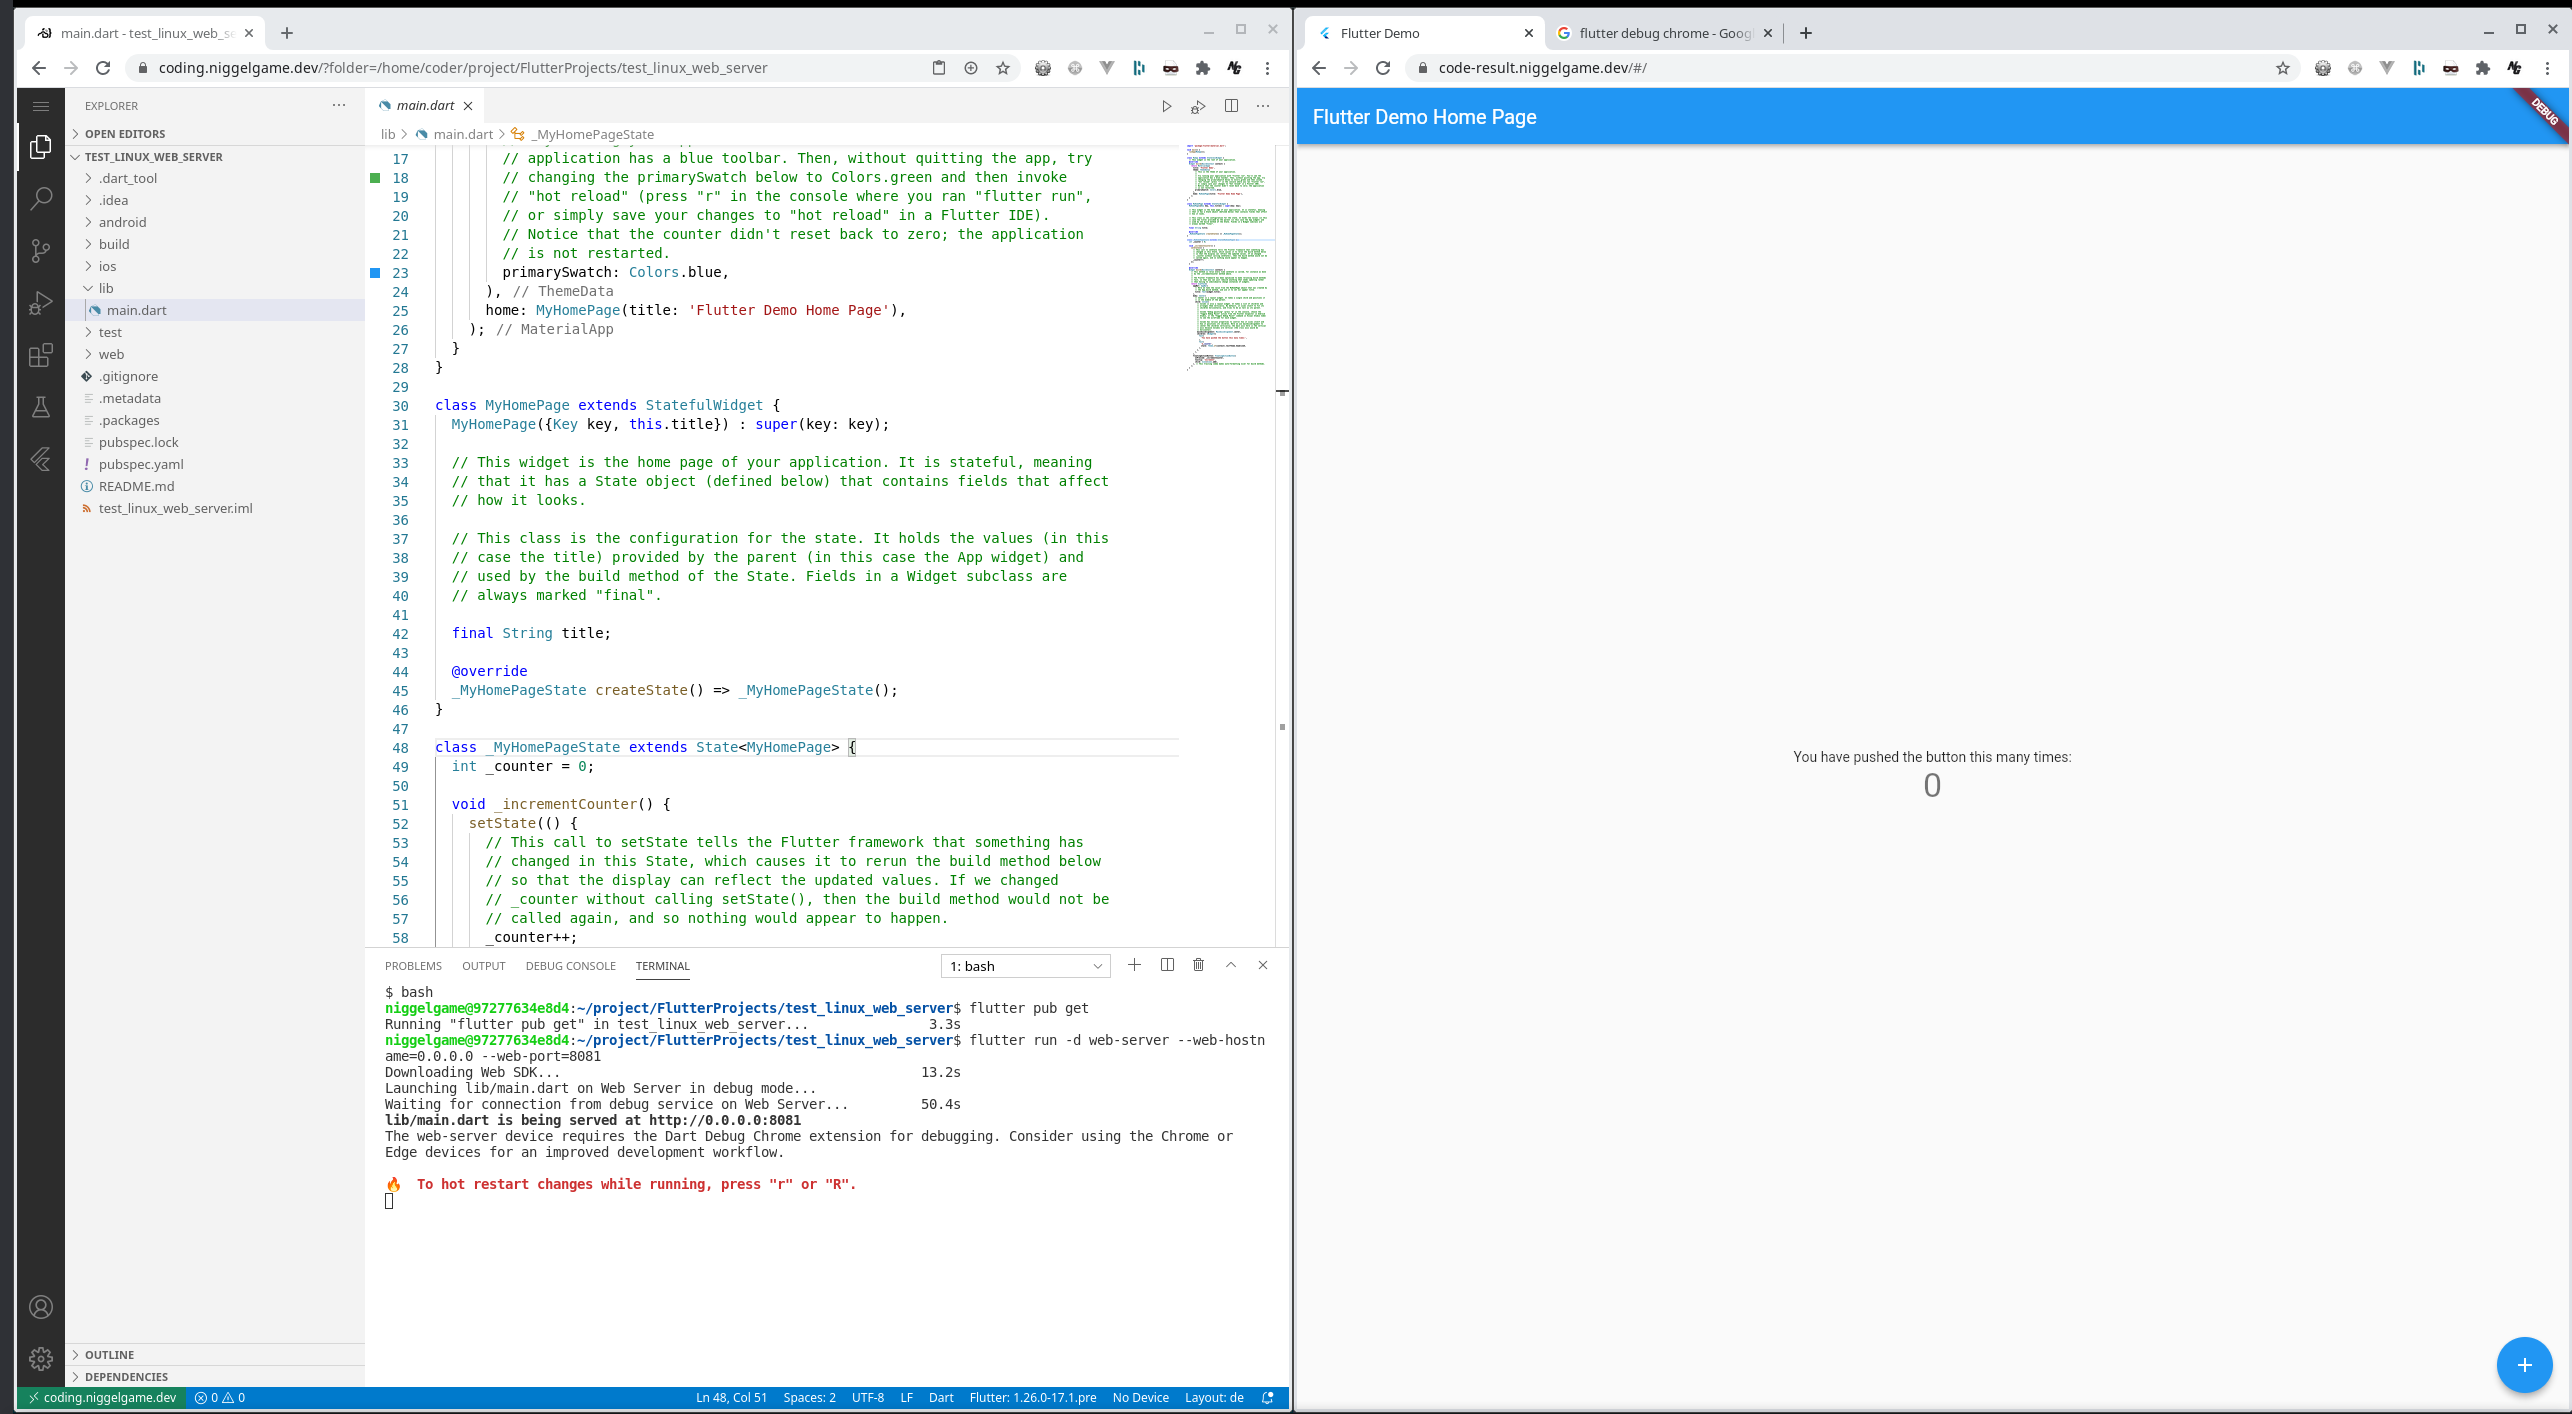Open the Flutter sidebar view

41,459
